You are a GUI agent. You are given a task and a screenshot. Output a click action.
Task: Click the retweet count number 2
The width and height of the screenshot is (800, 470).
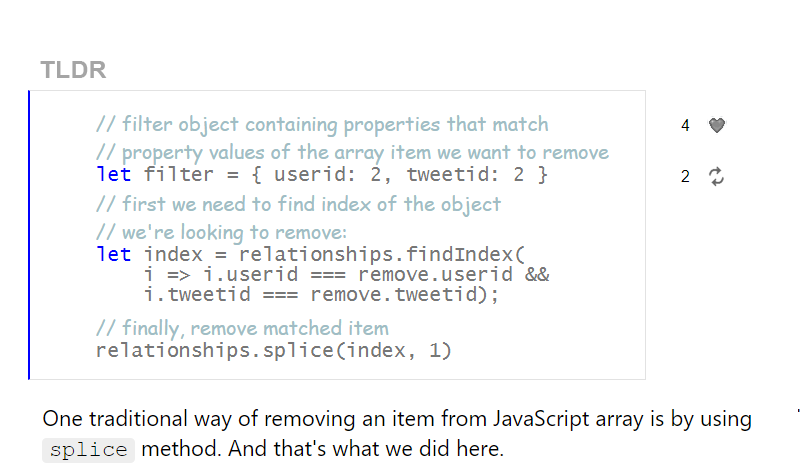pos(685,177)
